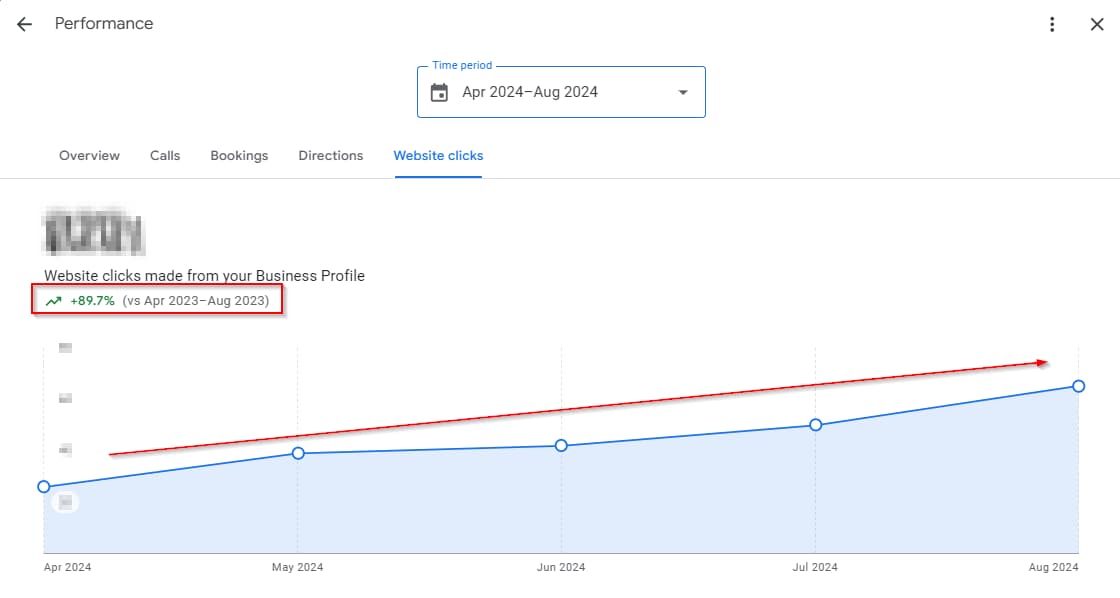Select the Apr 2024 data point on chart
Image resolution: width=1120 pixels, height=598 pixels.
point(43,487)
